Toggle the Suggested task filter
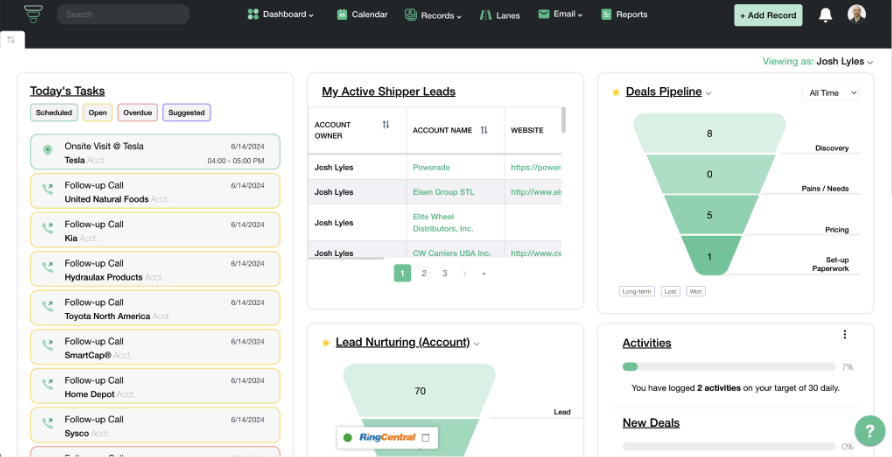 187,113
